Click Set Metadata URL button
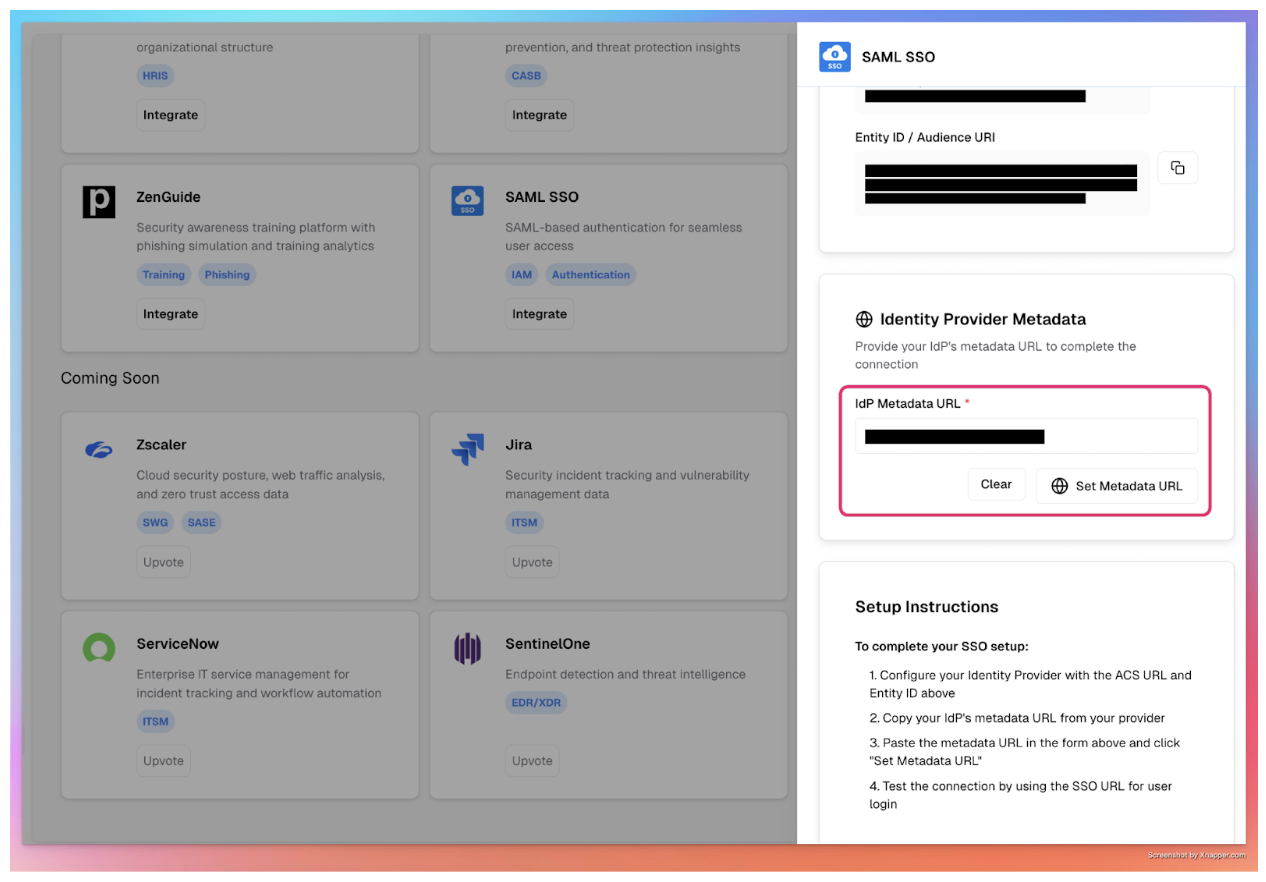The height and width of the screenshot is (882, 1266). (1116, 486)
